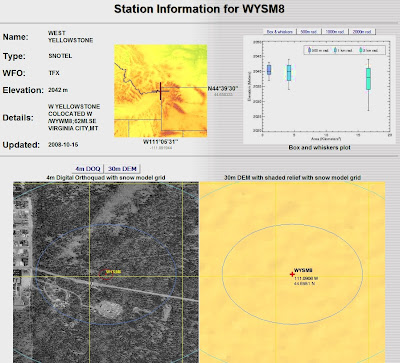Select the tall 2 km box in plot
This screenshot has width=400, height=363.
(x=368, y=79)
